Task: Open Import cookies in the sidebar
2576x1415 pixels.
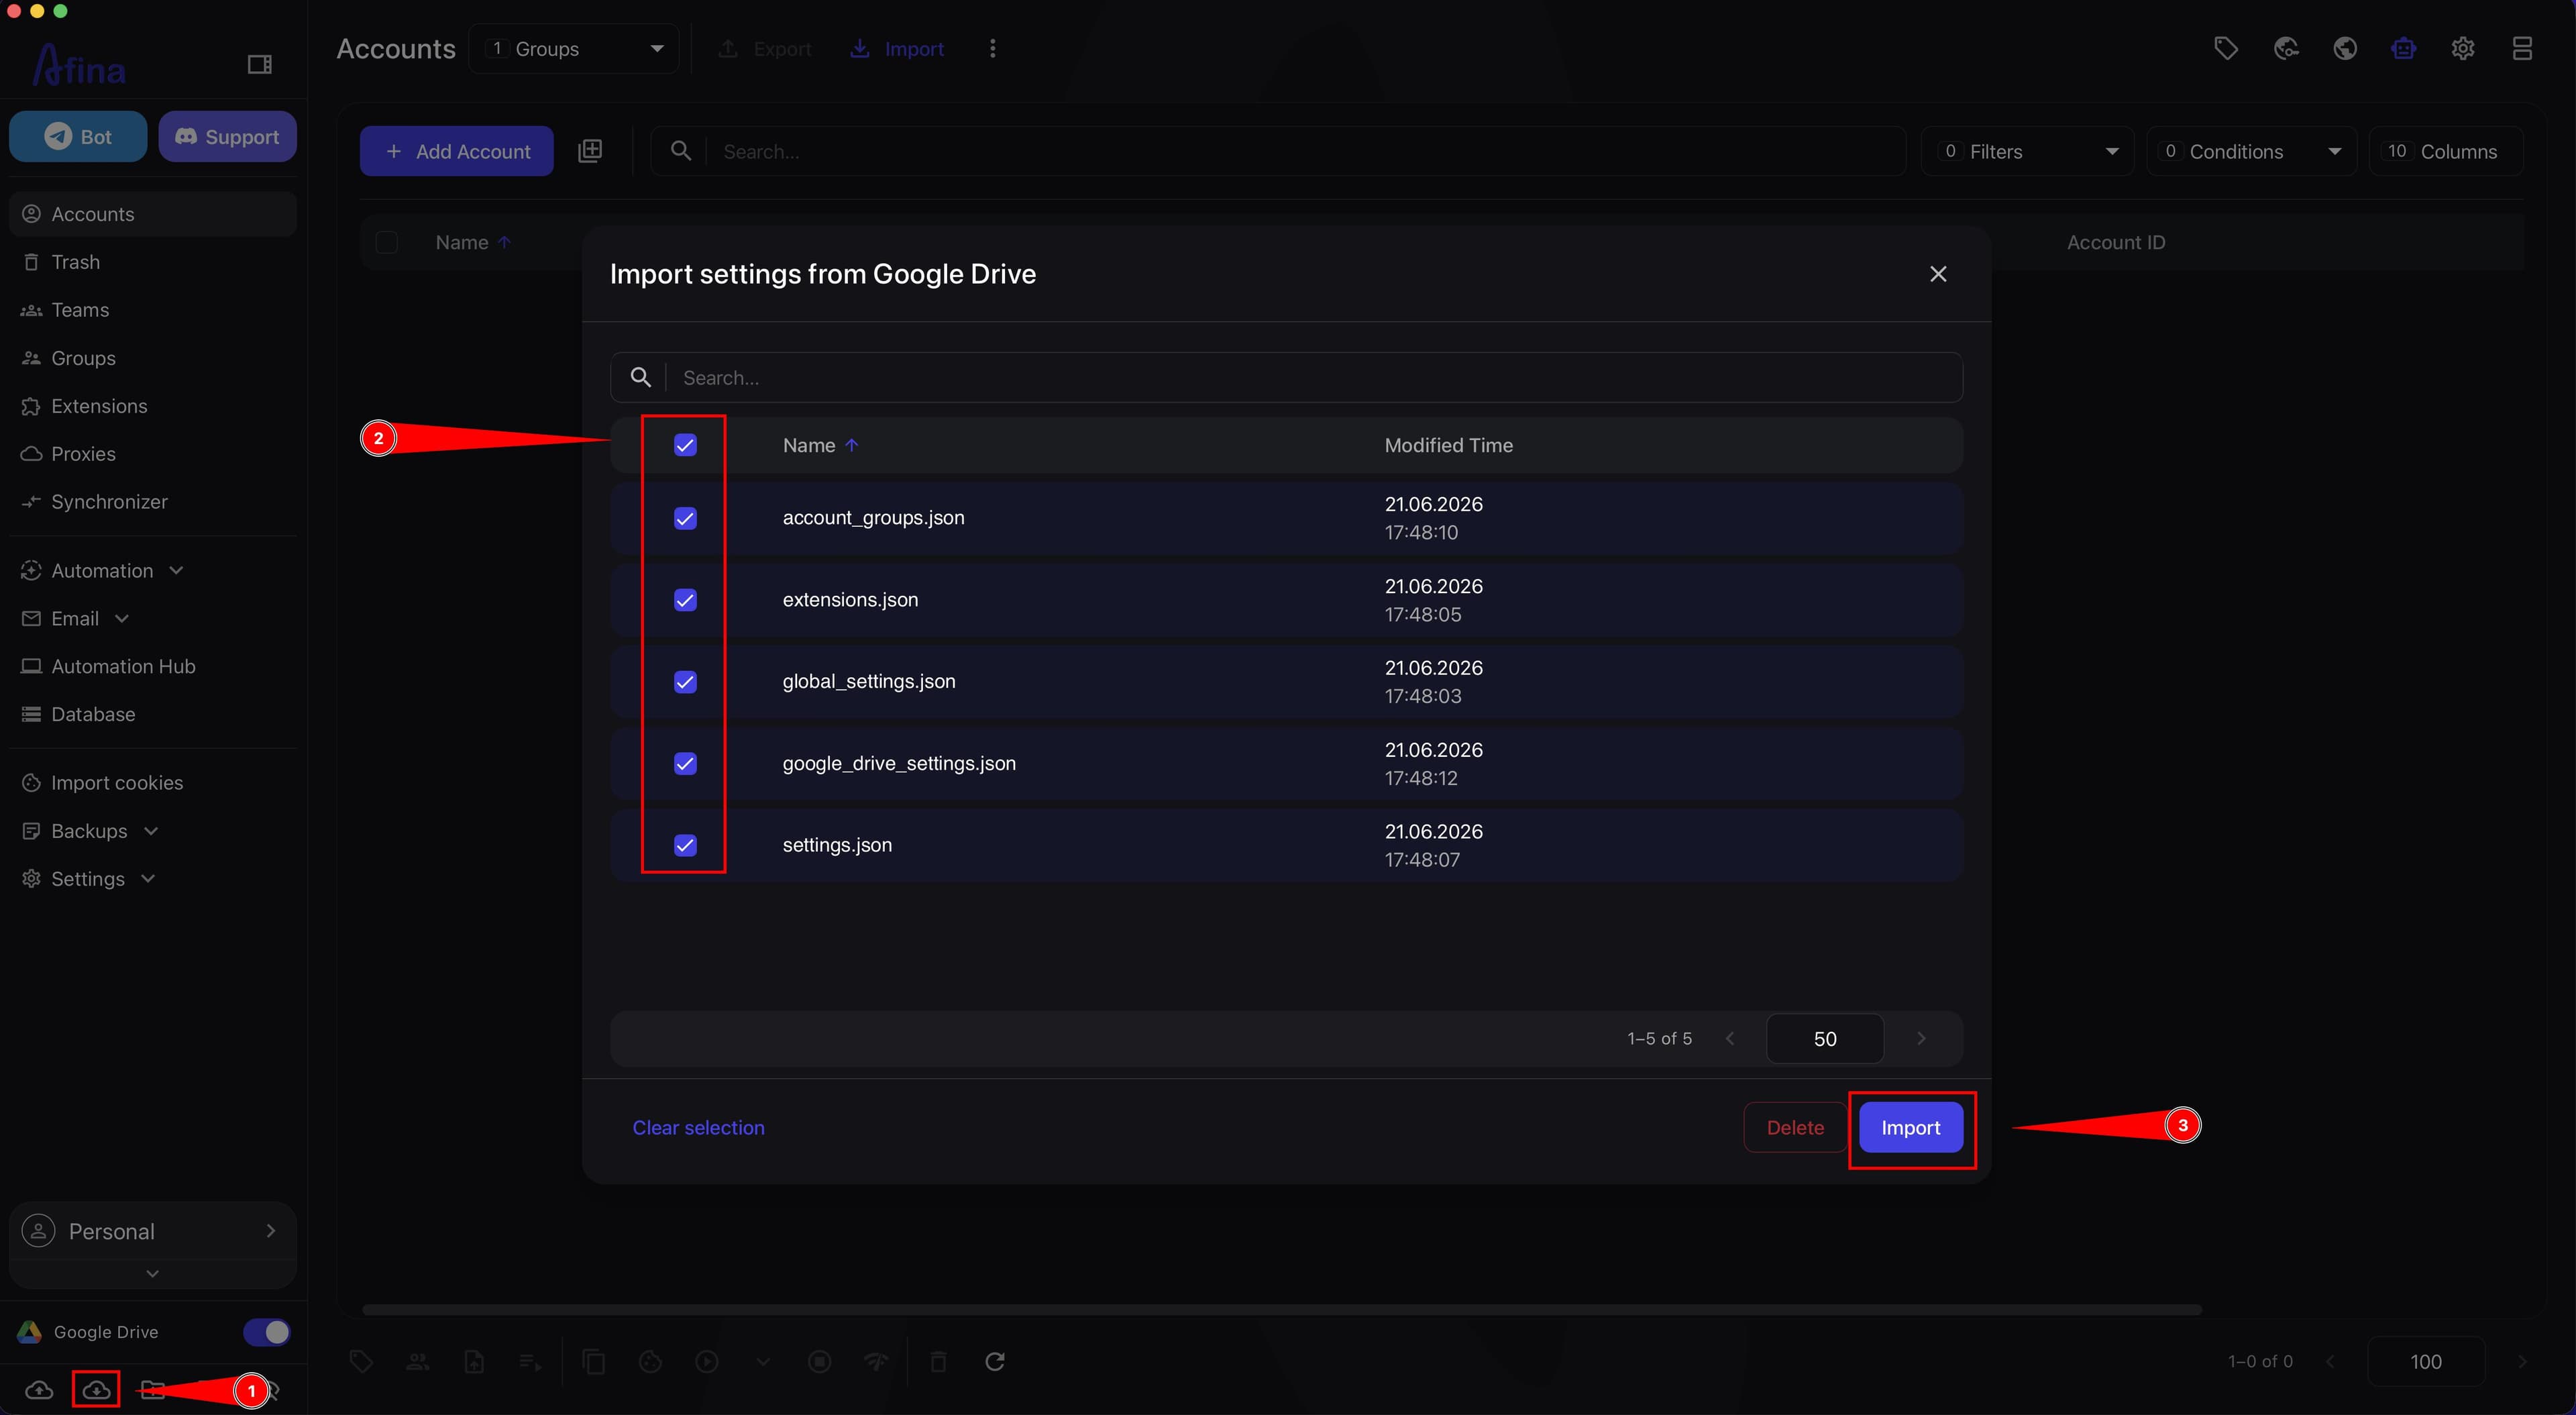Action: click(x=153, y=783)
